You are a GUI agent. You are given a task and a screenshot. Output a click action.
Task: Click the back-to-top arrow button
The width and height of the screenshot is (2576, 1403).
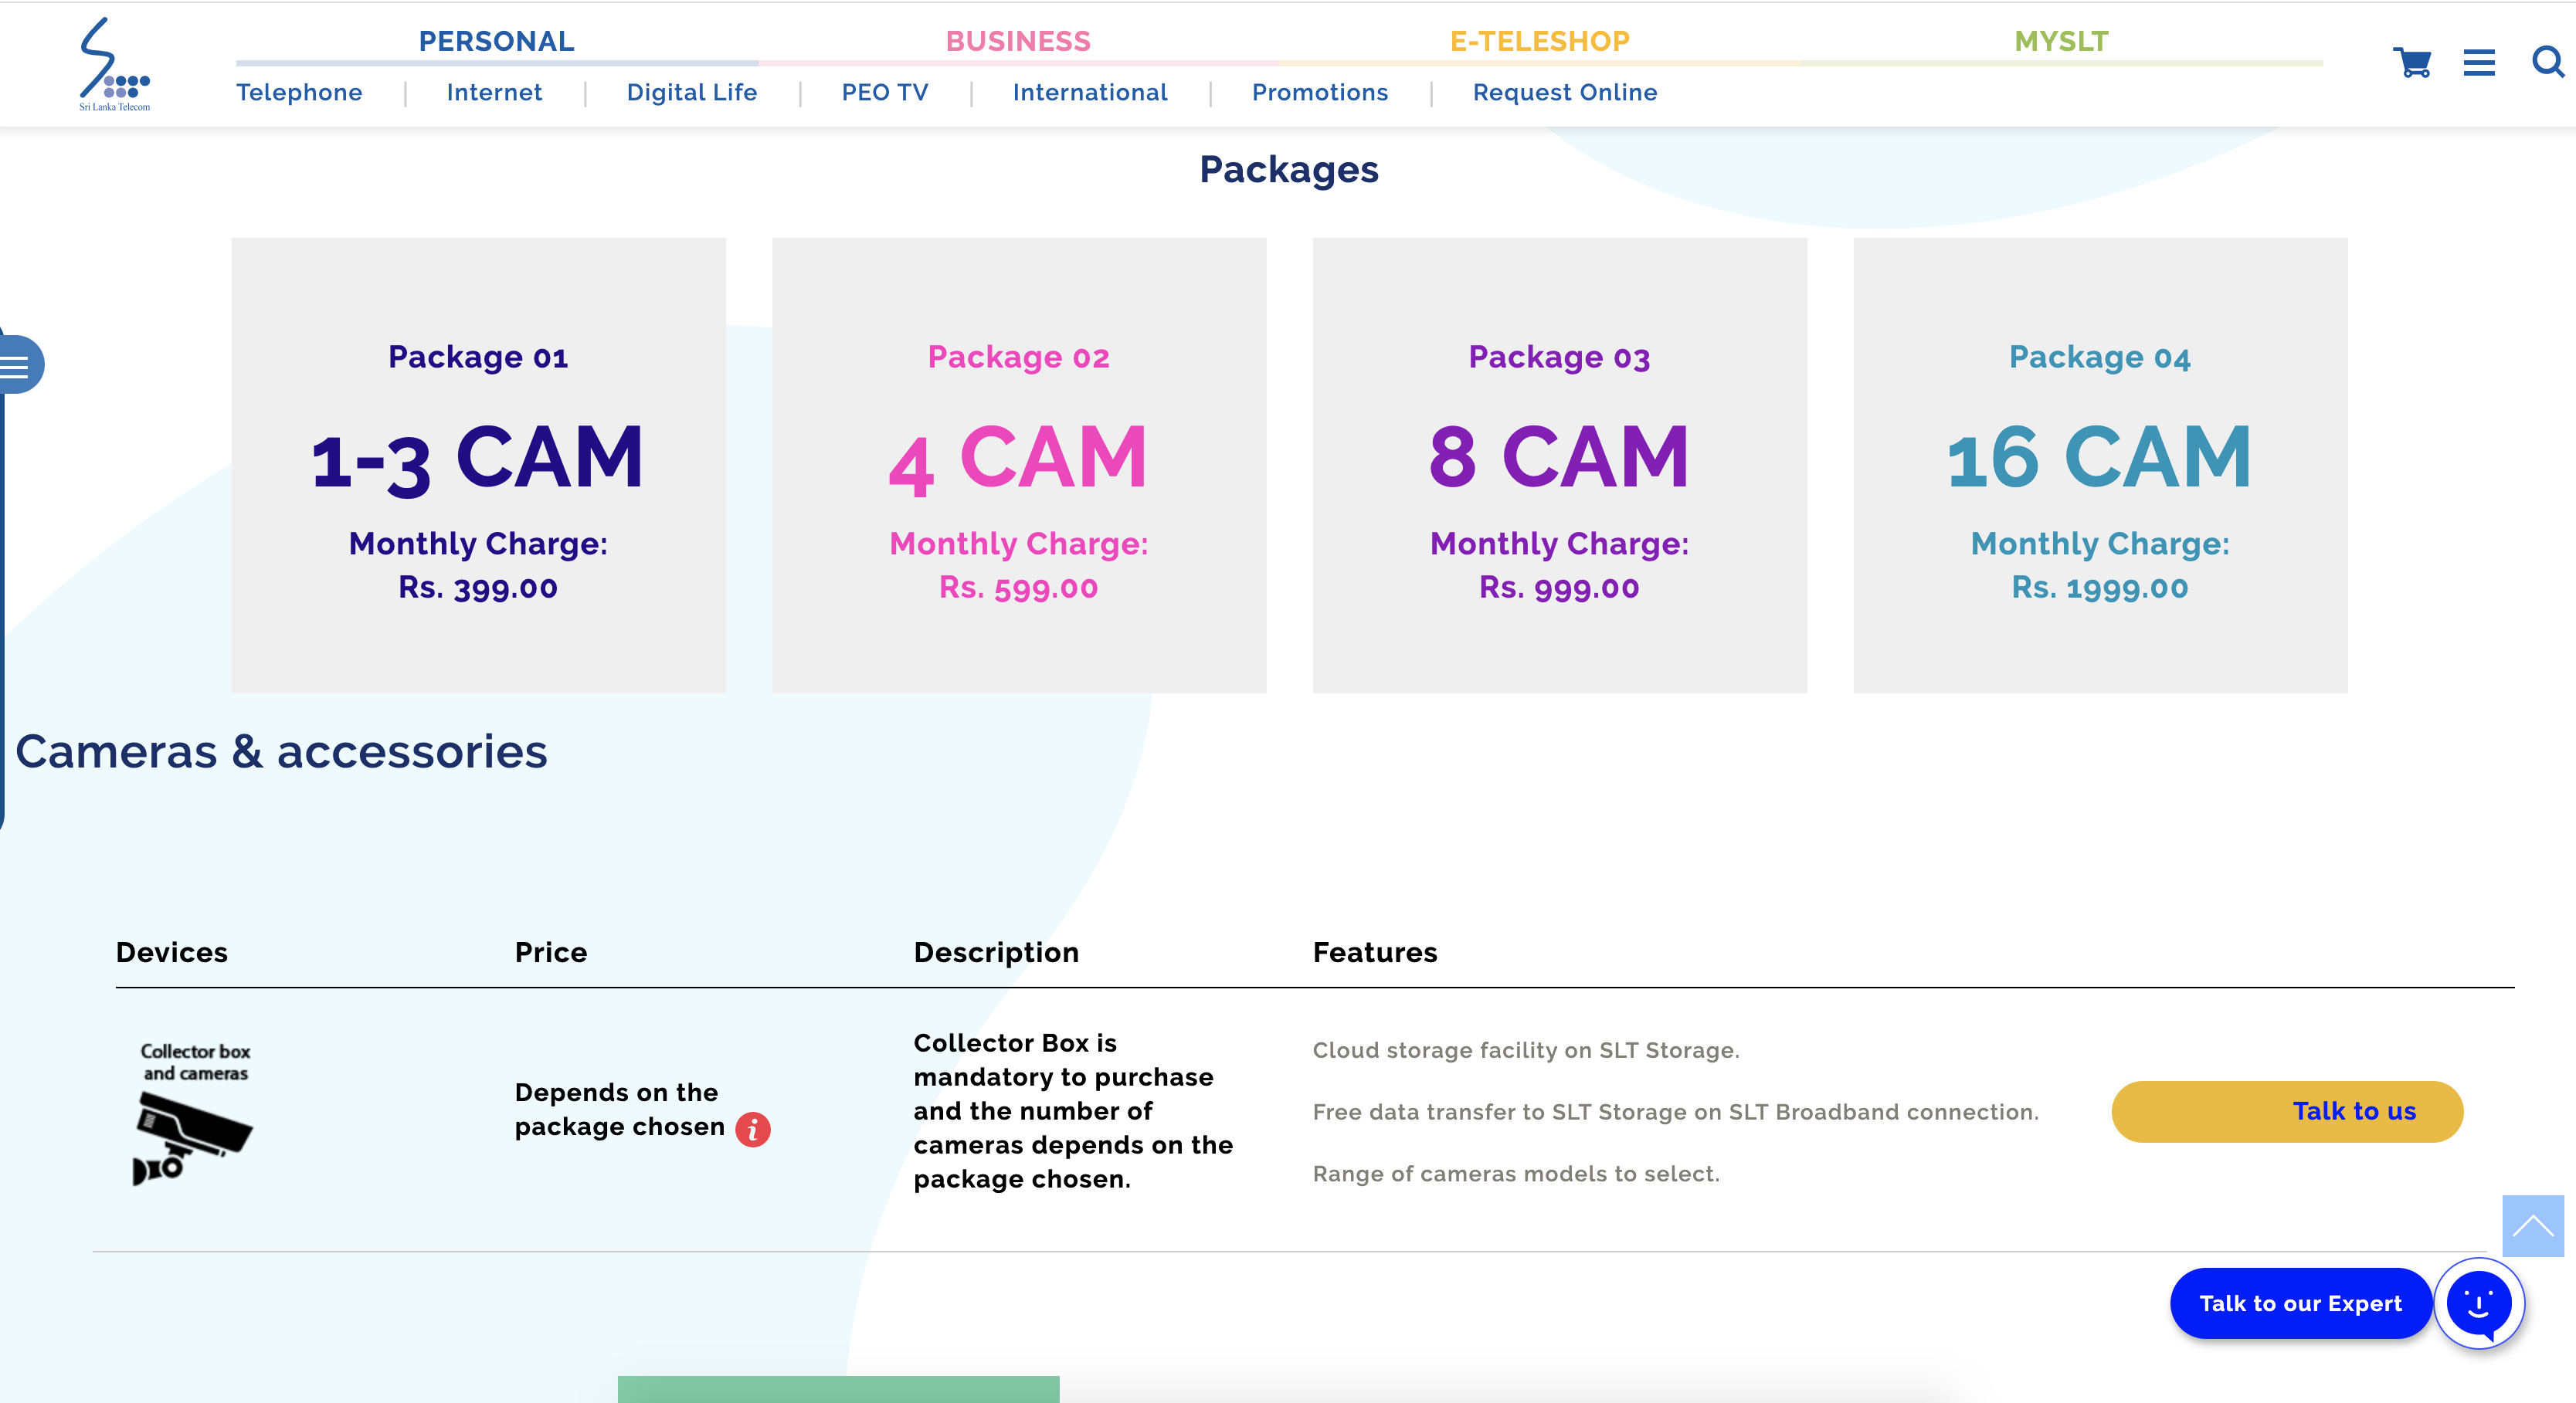2533,1226
